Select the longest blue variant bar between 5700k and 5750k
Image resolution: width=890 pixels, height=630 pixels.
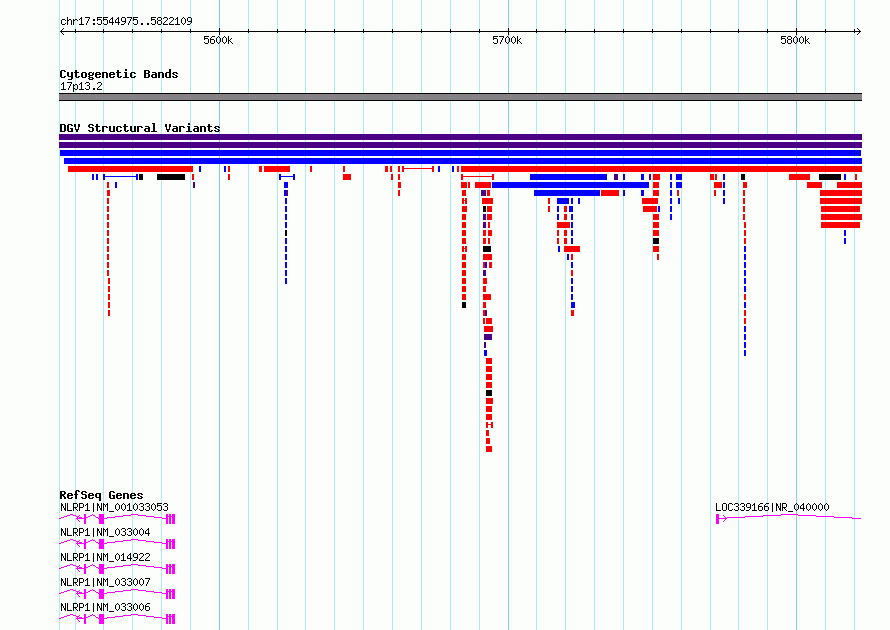570,185
